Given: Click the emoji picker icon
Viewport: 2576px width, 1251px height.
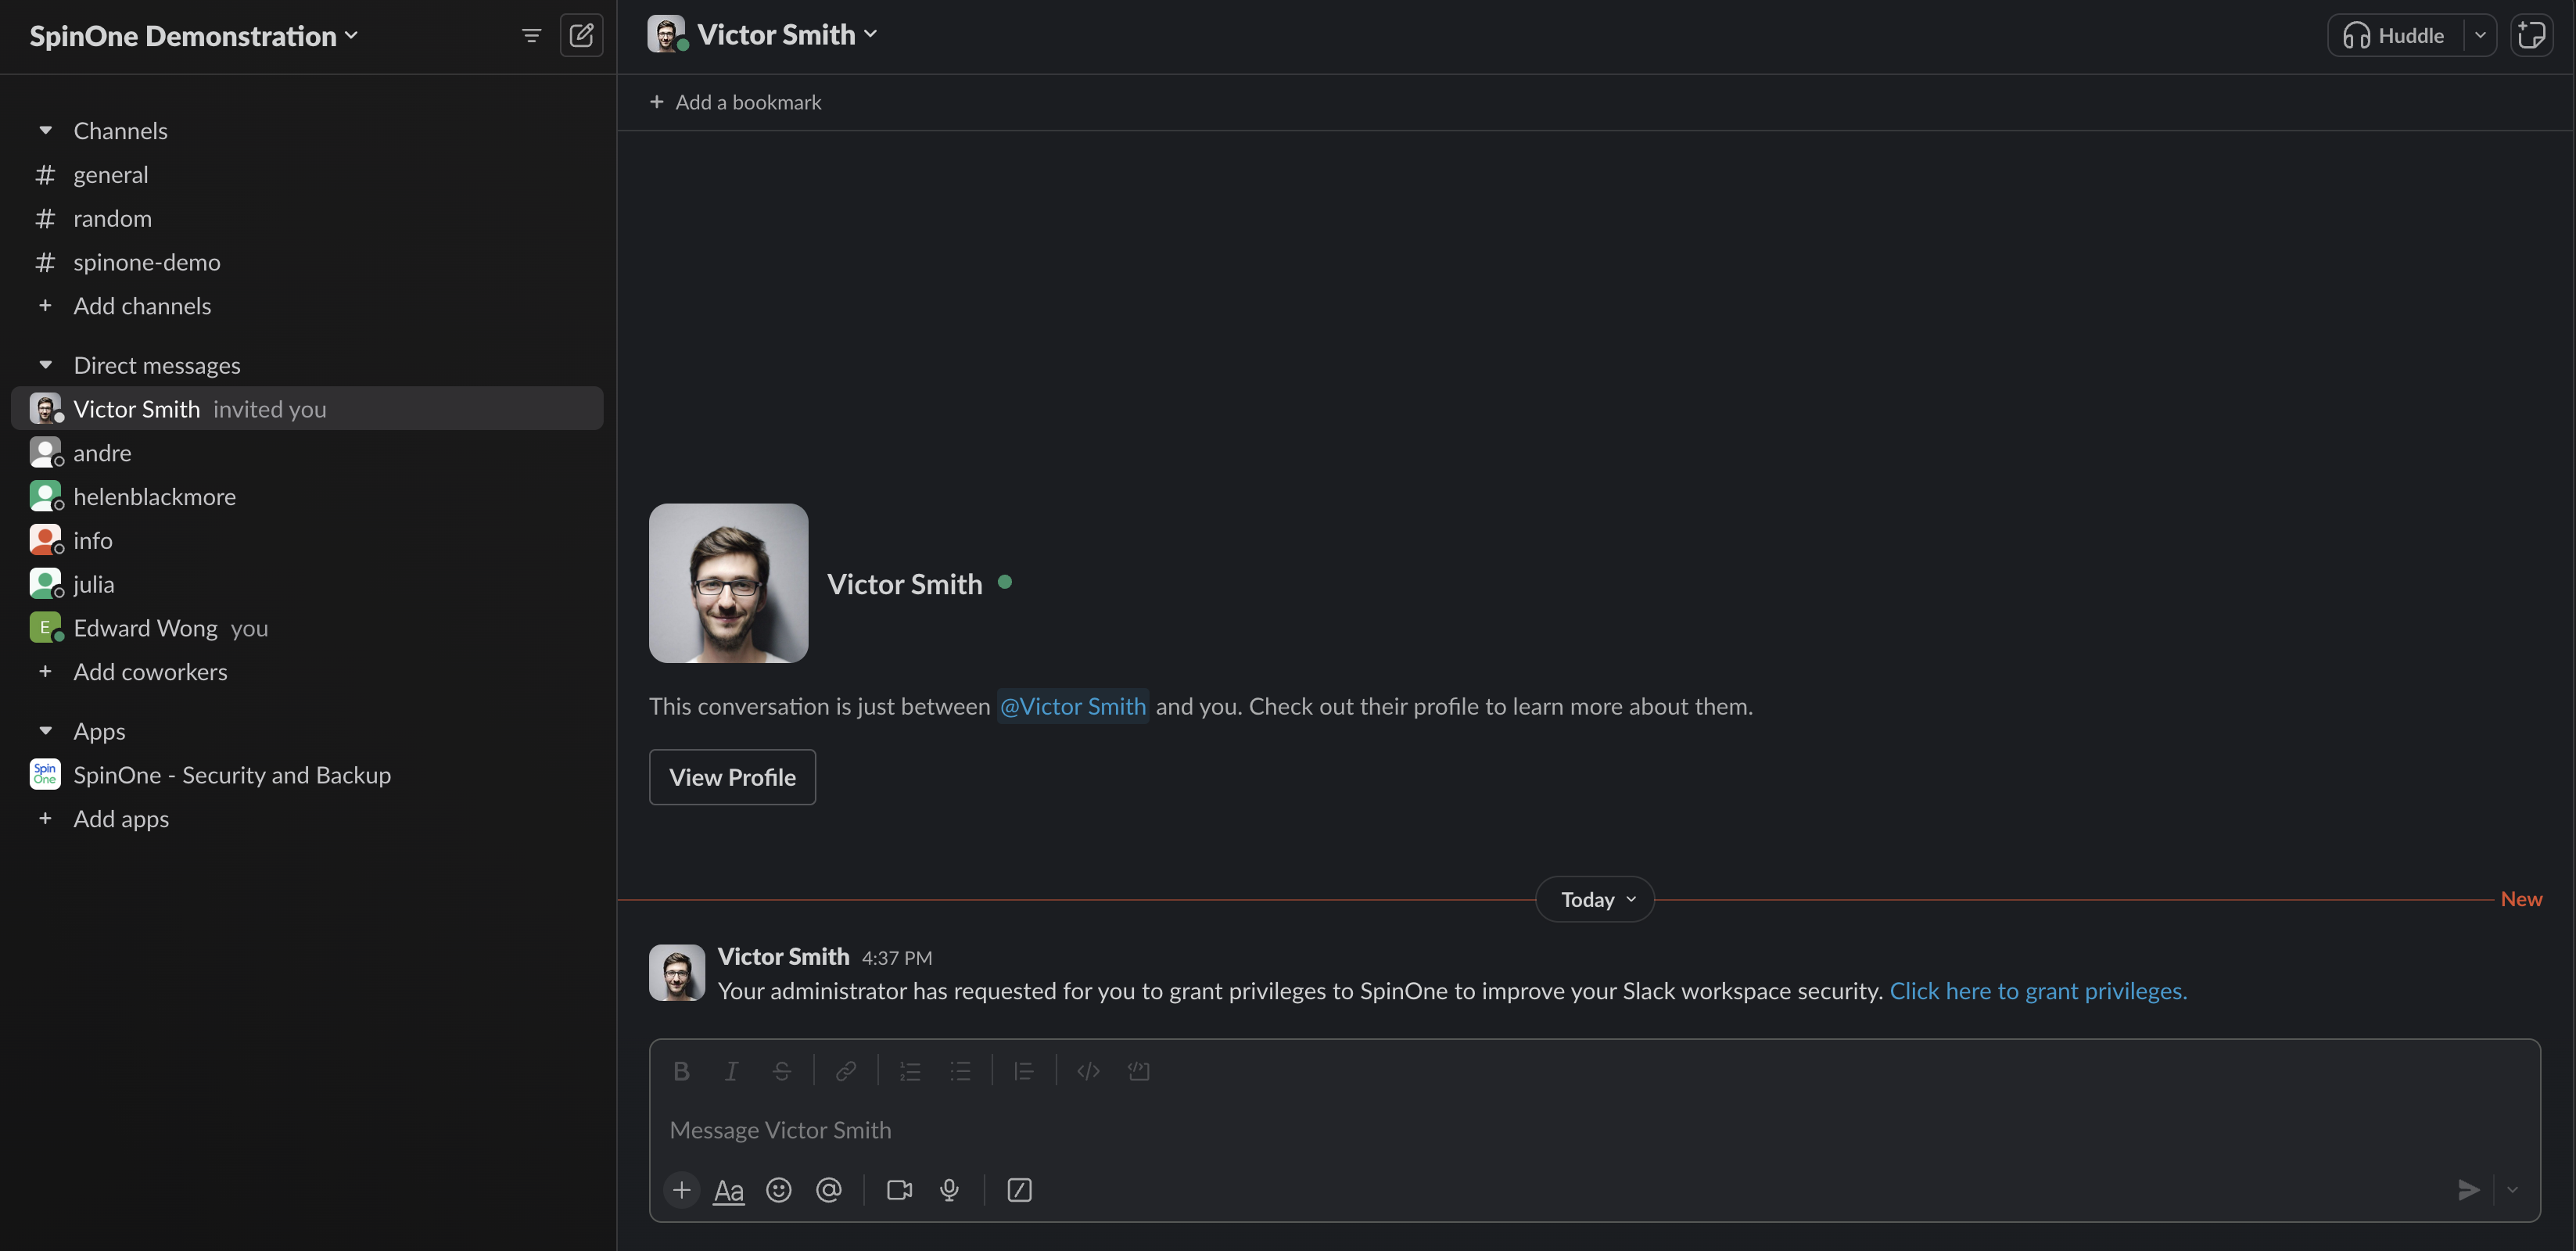Looking at the screenshot, I should click(x=778, y=1190).
